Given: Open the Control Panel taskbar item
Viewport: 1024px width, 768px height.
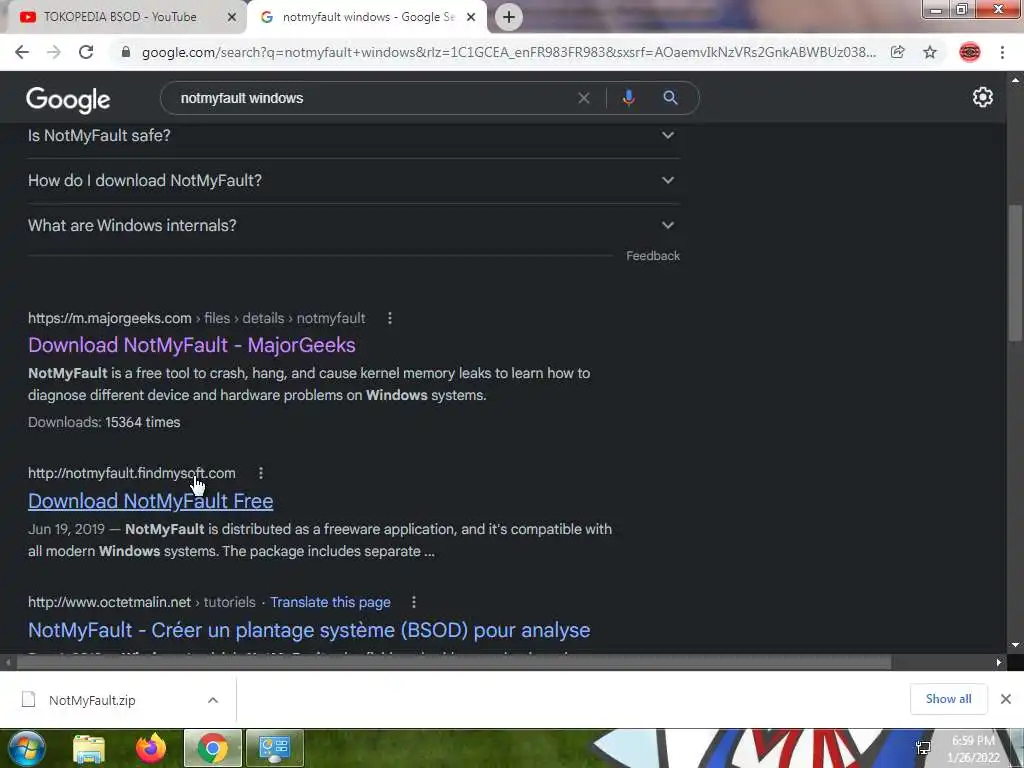Looking at the screenshot, I should click(274, 748).
